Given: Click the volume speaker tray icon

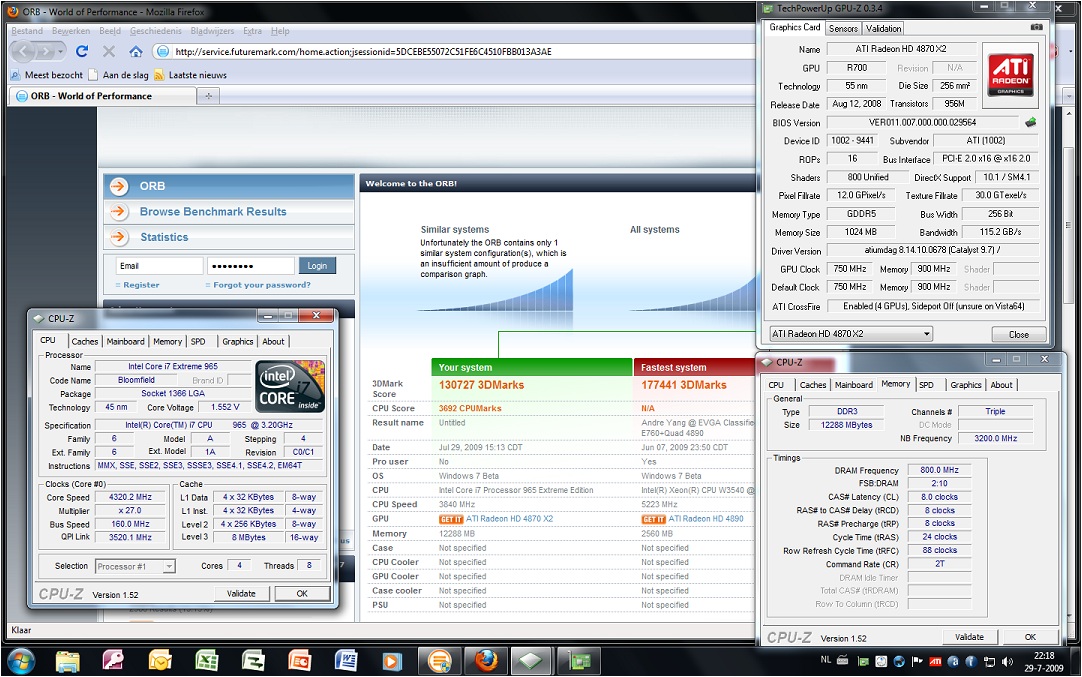Looking at the screenshot, I should point(1007,661).
